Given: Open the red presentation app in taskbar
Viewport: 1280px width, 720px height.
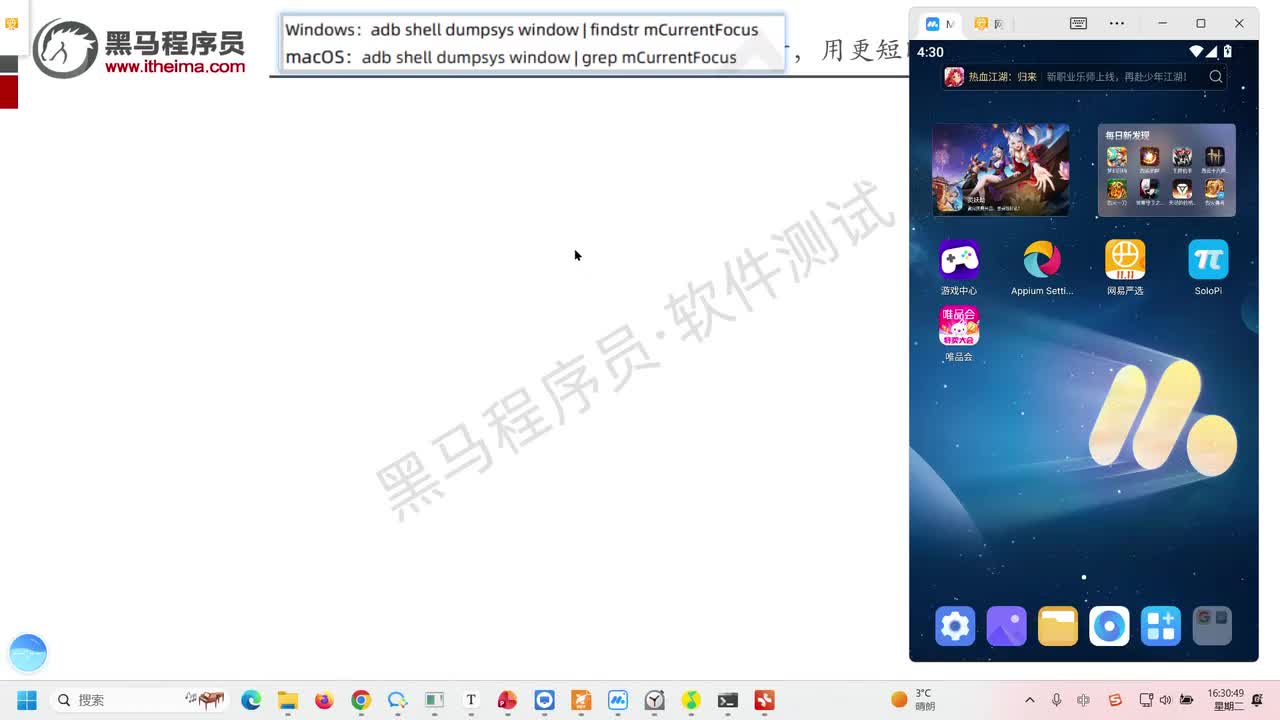Looking at the screenshot, I should [x=507, y=700].
